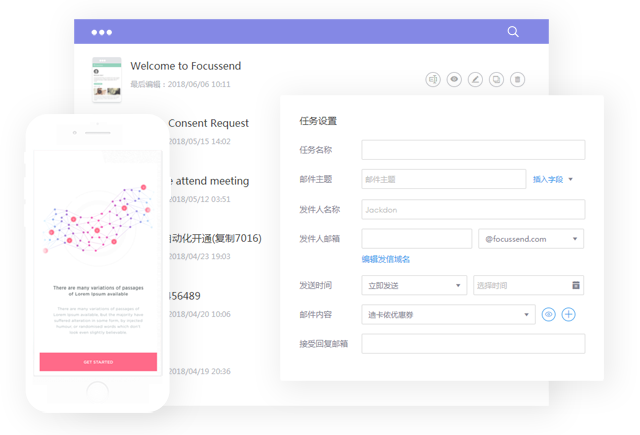The image size is (640, 435).
Task: Copy the Welcome to Focussend template
Action: tap(496, 79)
